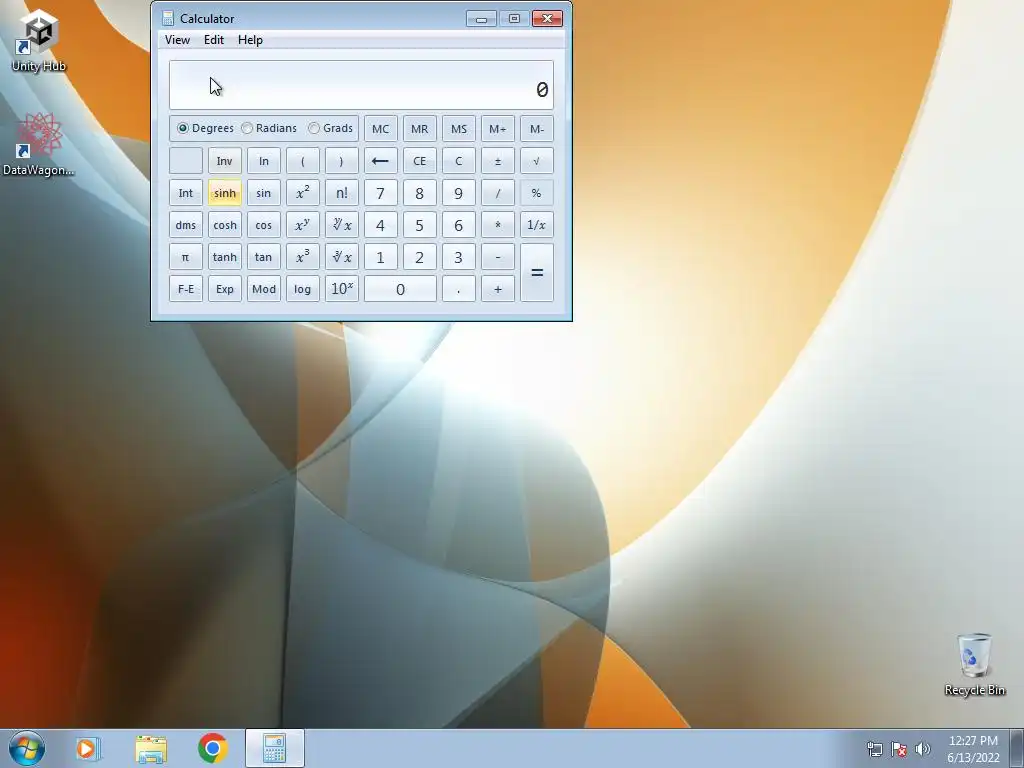Click the M- memory subtract button

click(x=537, y=129)
